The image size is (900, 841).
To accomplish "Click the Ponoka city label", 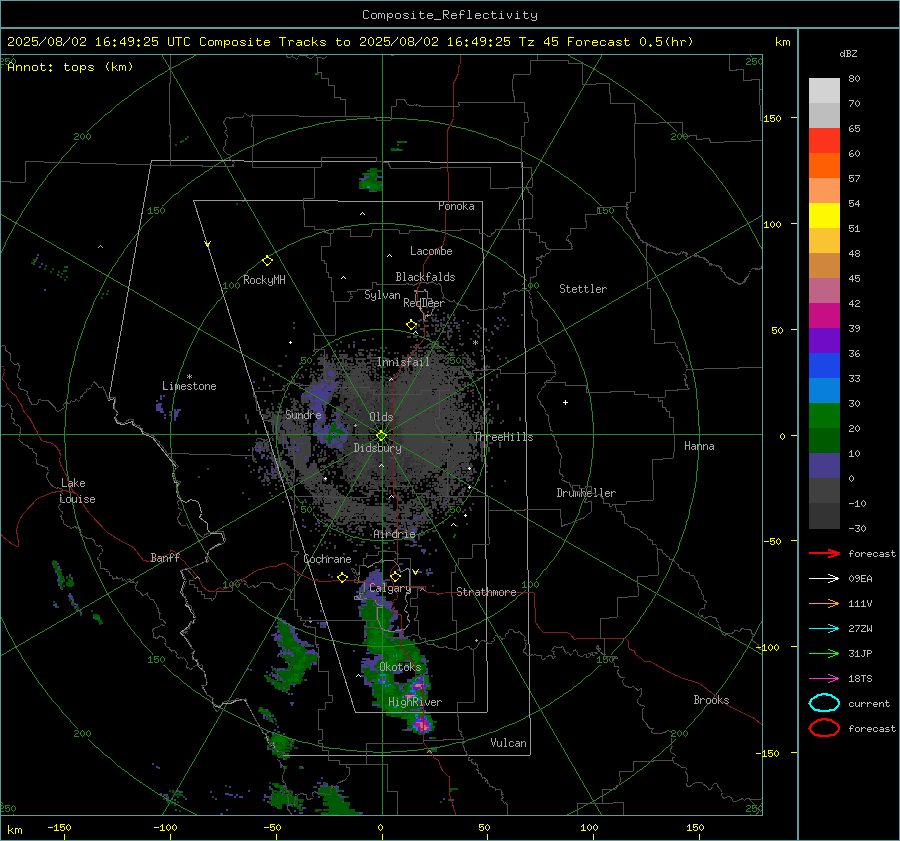I will [456, 206].
